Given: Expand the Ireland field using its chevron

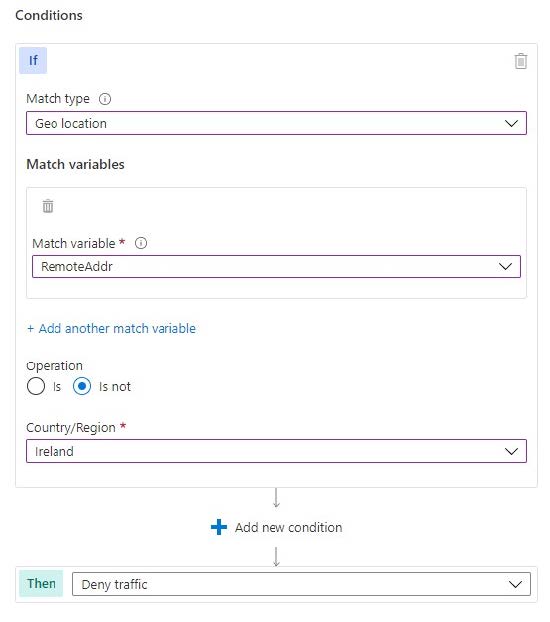Looking at the screenshot, I should point(511,451).
